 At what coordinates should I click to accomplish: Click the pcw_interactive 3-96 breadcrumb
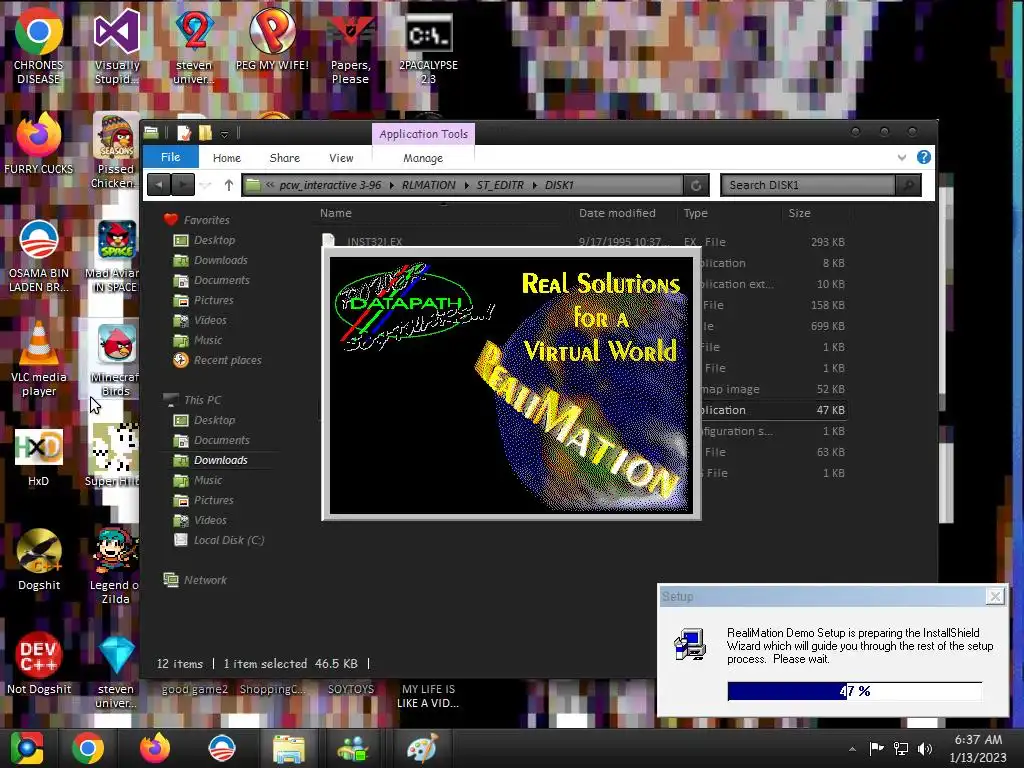pos(330,185)
